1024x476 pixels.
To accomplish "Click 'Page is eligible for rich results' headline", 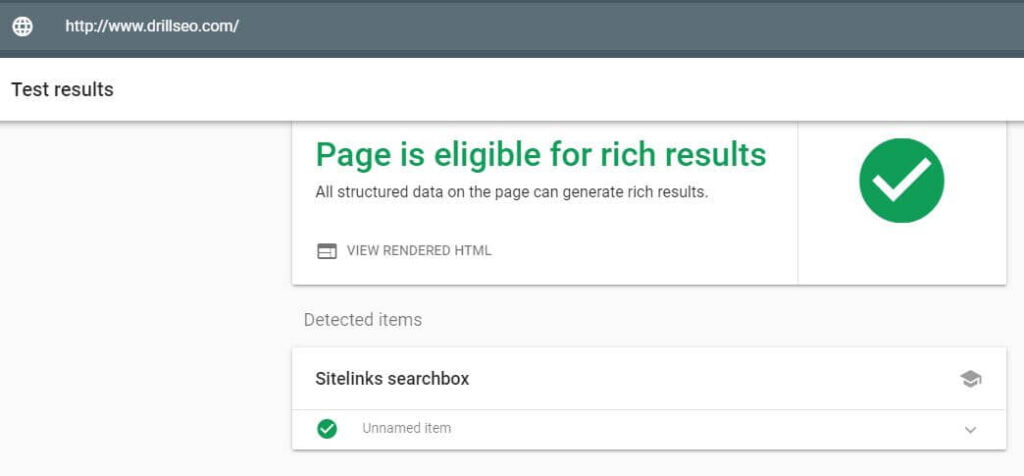I will pos(541,155).
